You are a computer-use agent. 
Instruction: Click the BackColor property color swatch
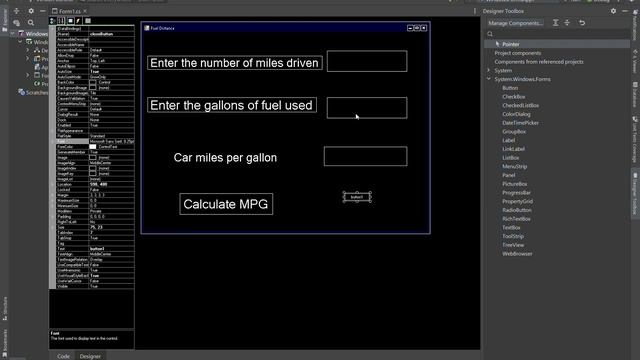click(93, 82)
